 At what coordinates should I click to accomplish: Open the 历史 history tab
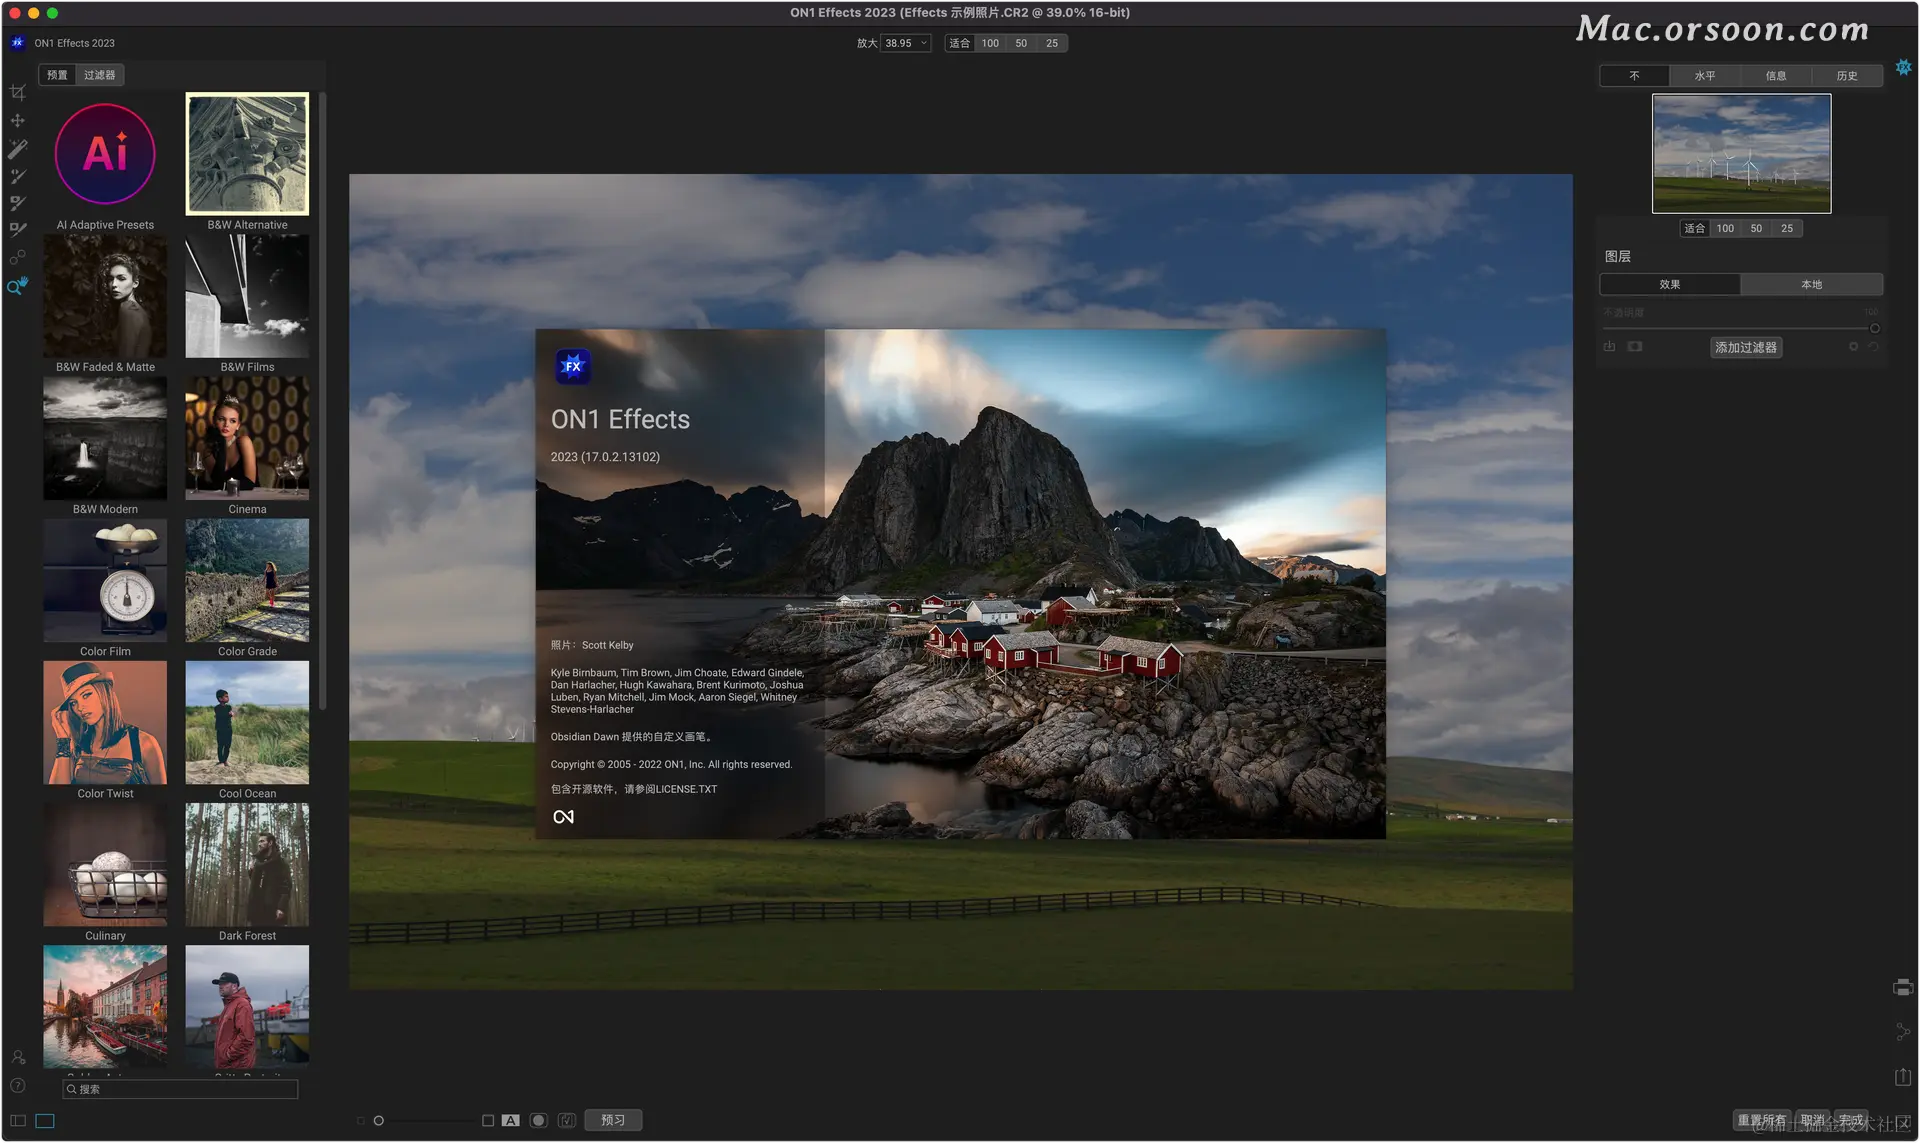[x=1847, y=76]
